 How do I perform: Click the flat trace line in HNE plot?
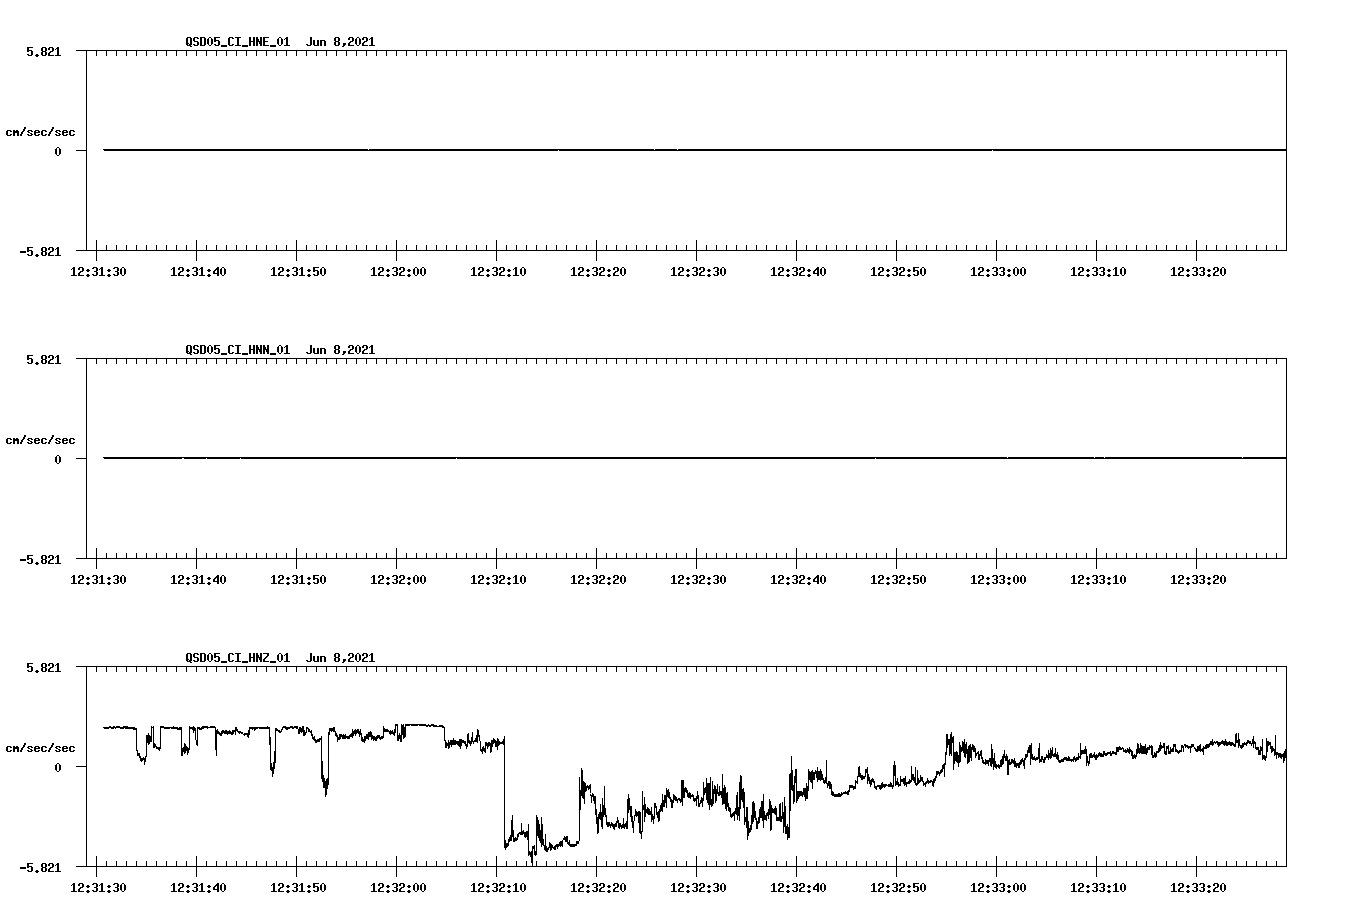pyautogui.click(x=695, y=150)
